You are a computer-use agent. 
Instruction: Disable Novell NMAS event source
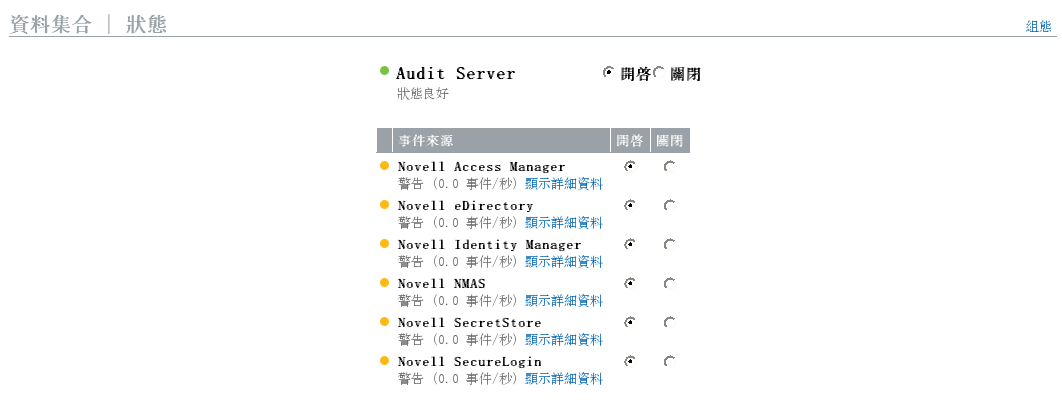pyautogui.click(x=669, y=284)
